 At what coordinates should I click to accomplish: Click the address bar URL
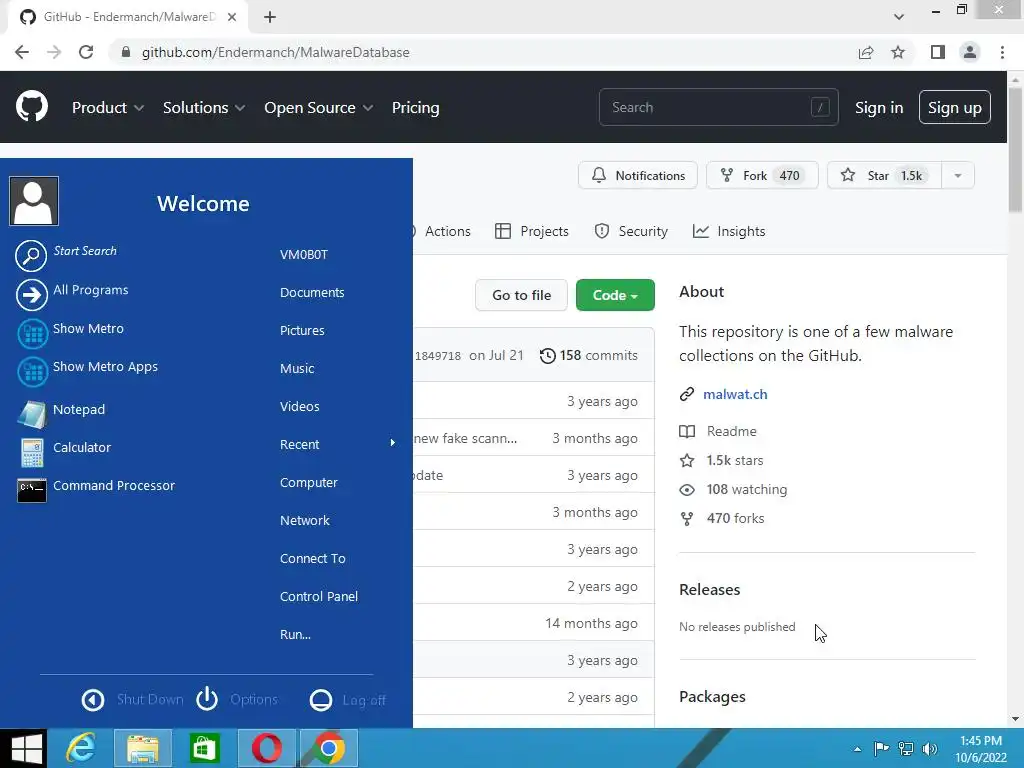pyautogui.click(x=276, y=52)
